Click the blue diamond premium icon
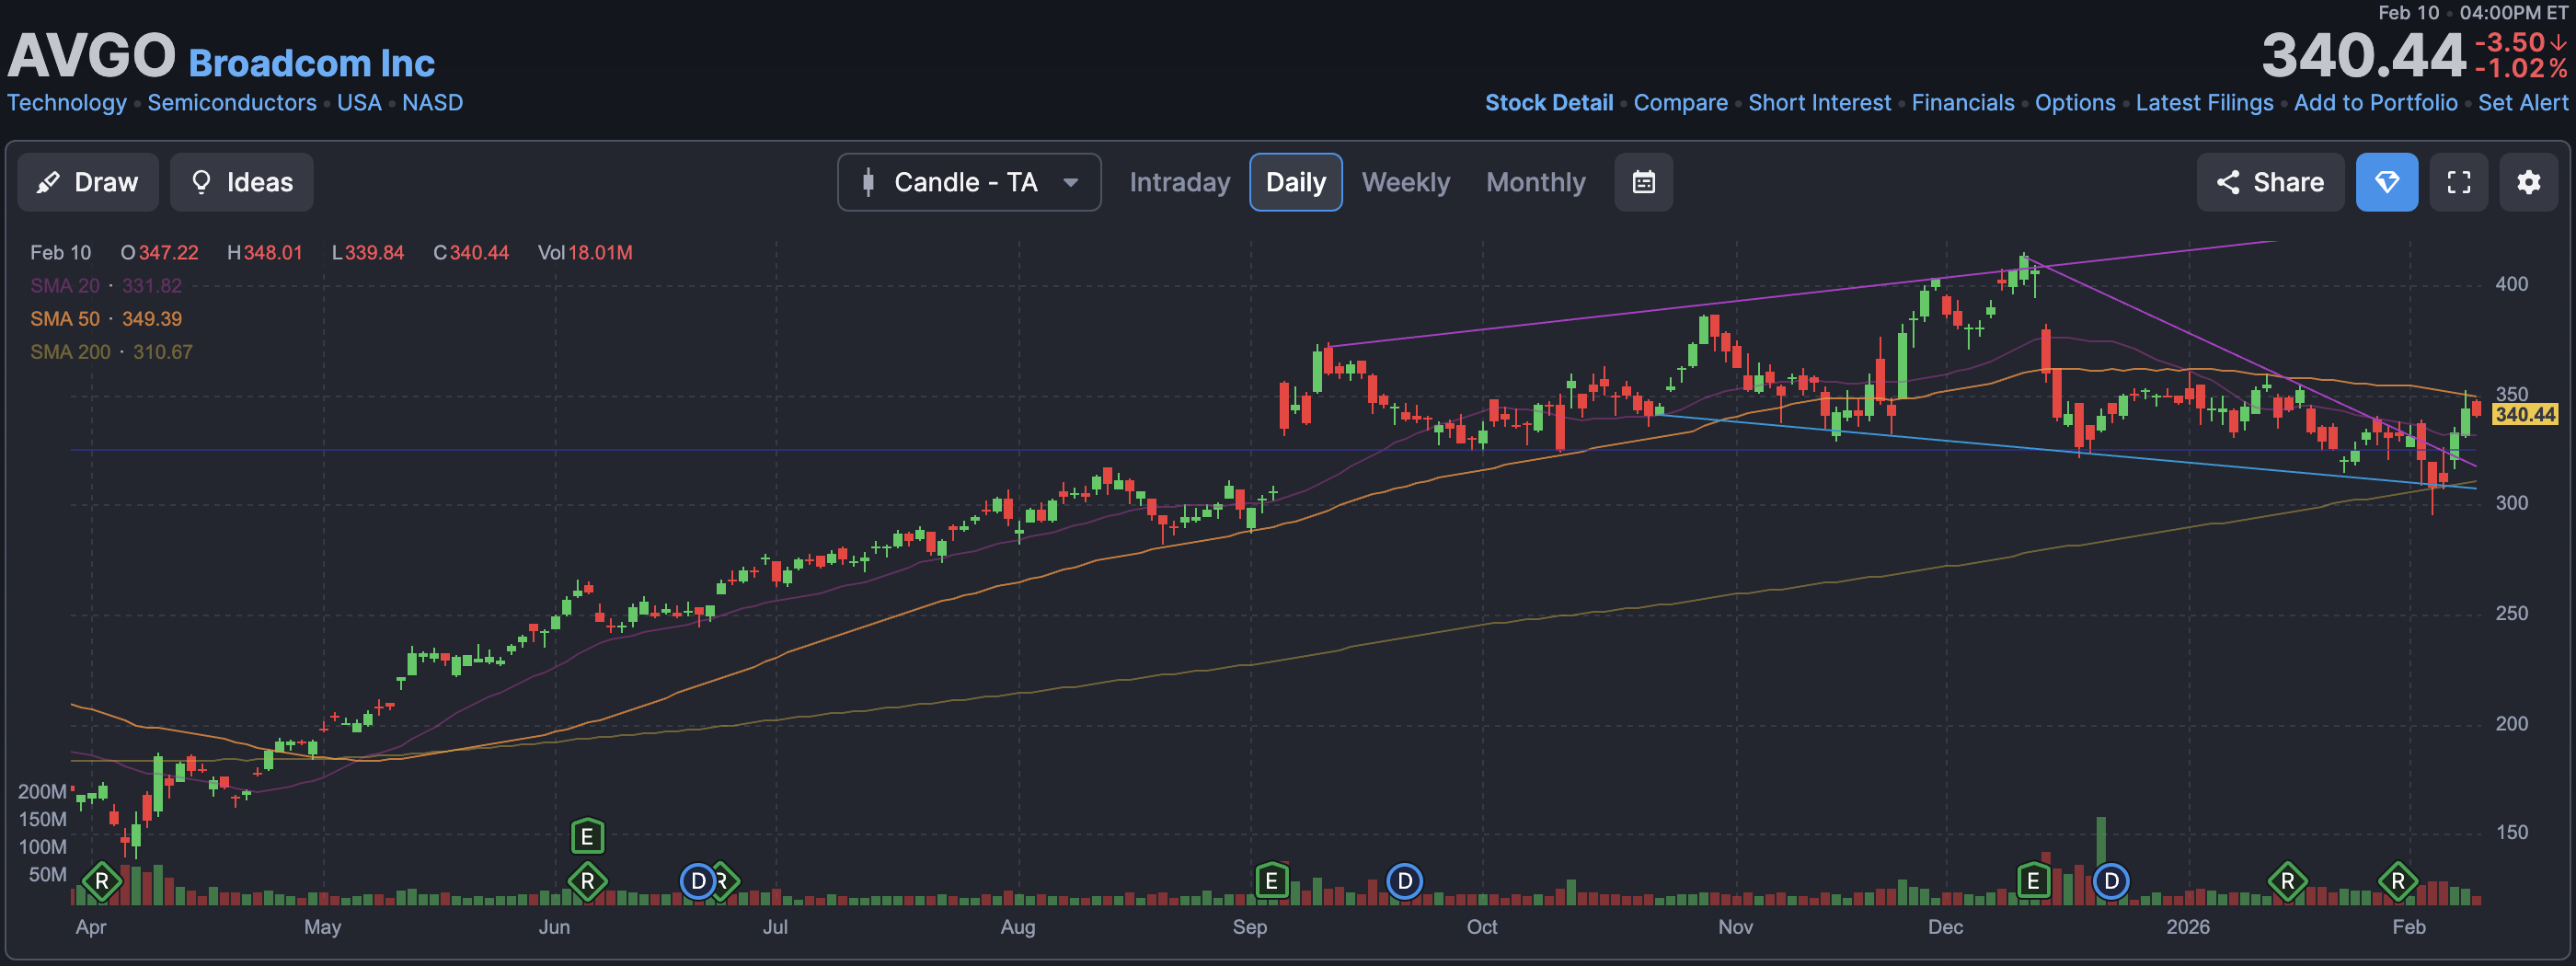The height and width of the screenshot is (966, 2576). tap(2386, 182)
